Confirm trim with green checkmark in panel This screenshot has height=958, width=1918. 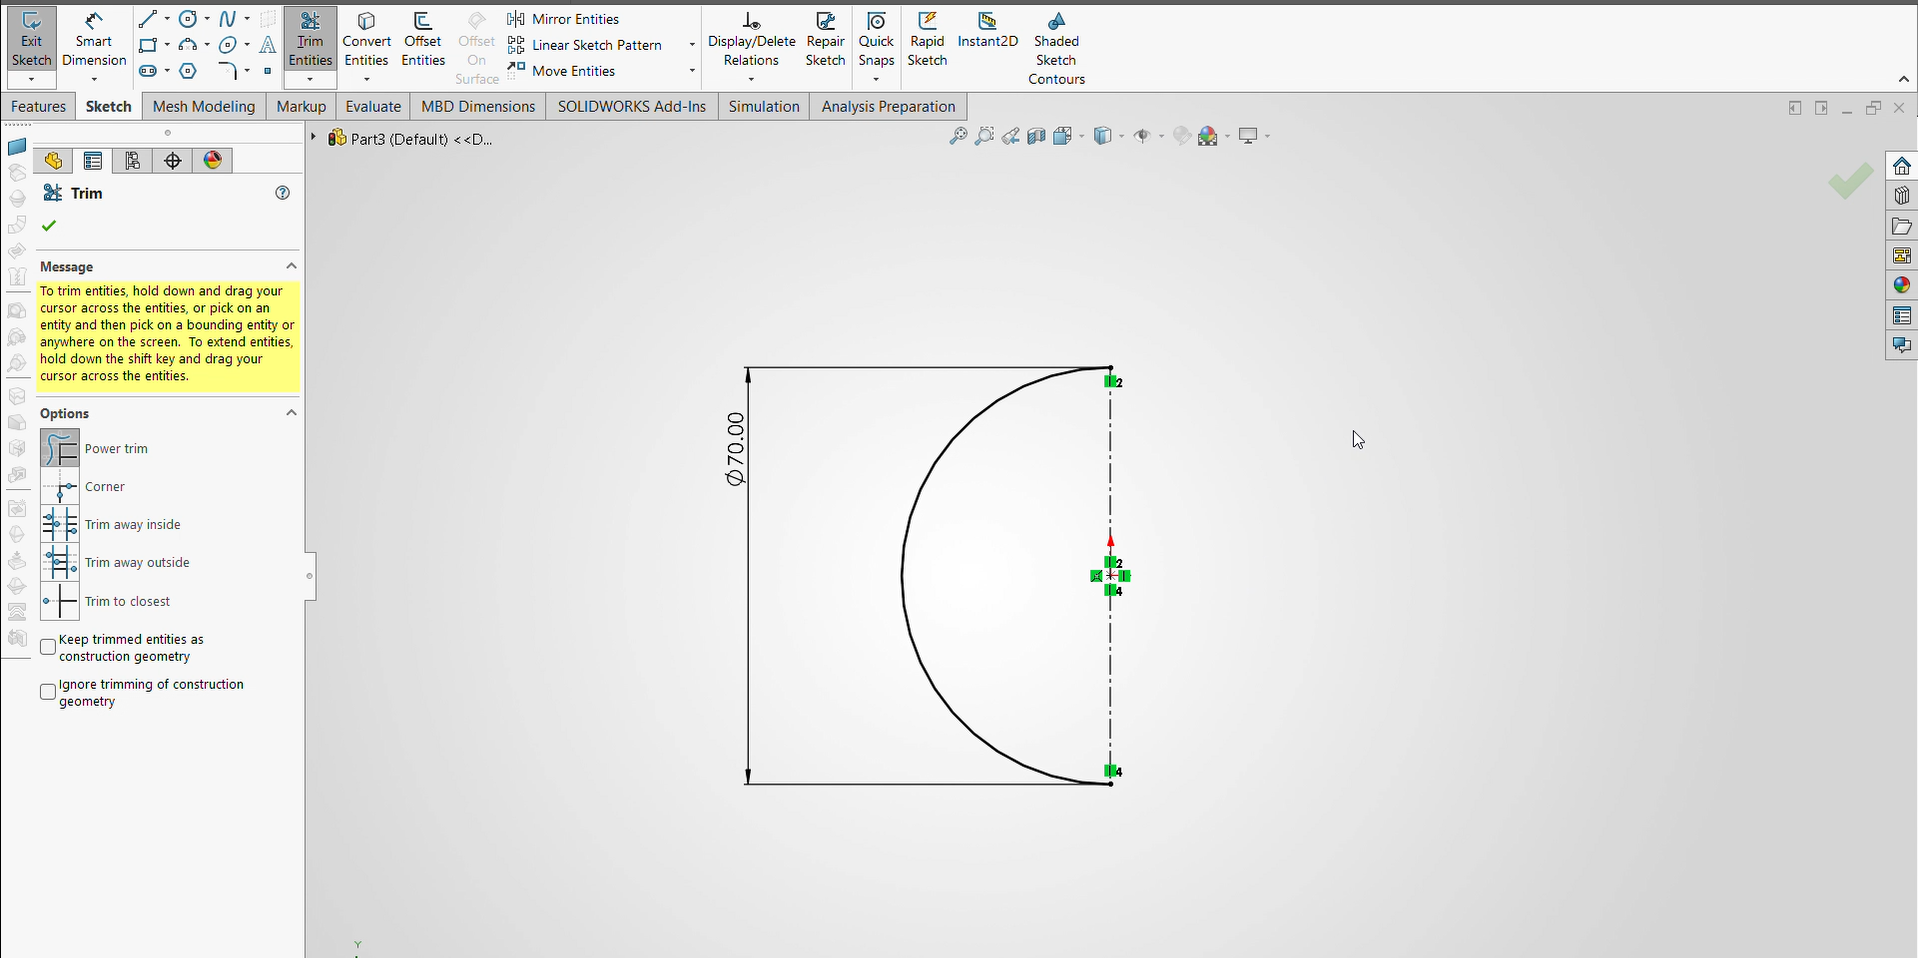click(x=49, y=226)
